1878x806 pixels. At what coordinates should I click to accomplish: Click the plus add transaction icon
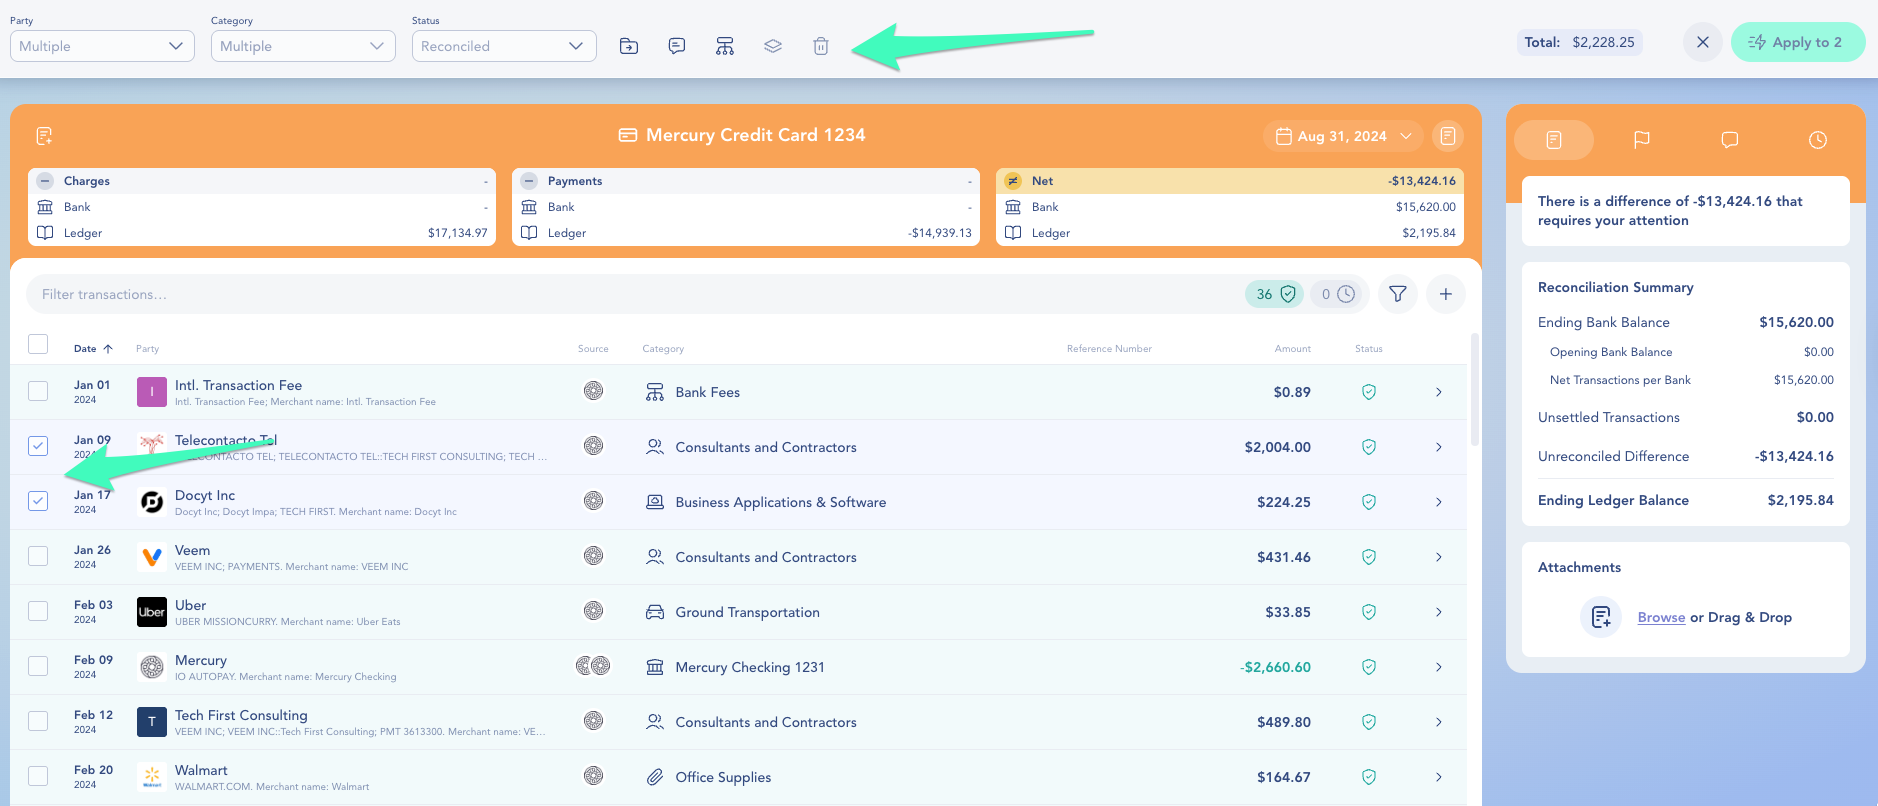point(1446,294)
